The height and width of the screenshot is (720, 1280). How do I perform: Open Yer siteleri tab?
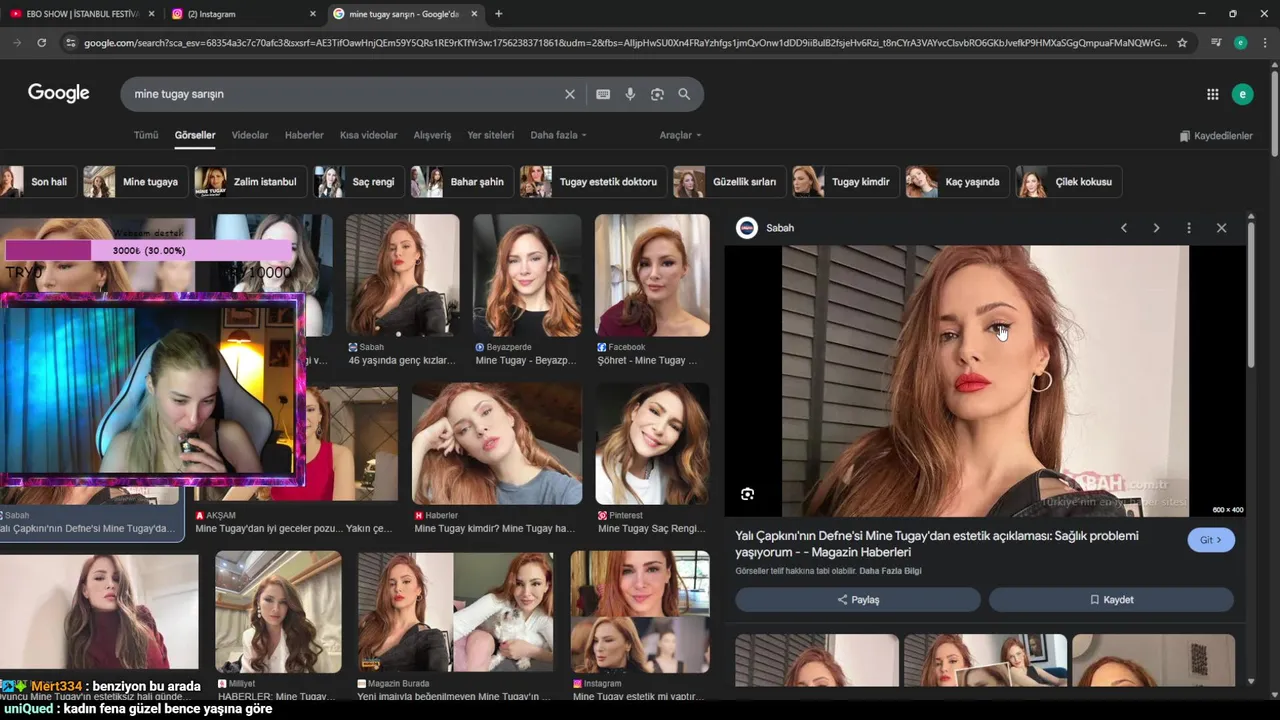(x=490, y=135)
